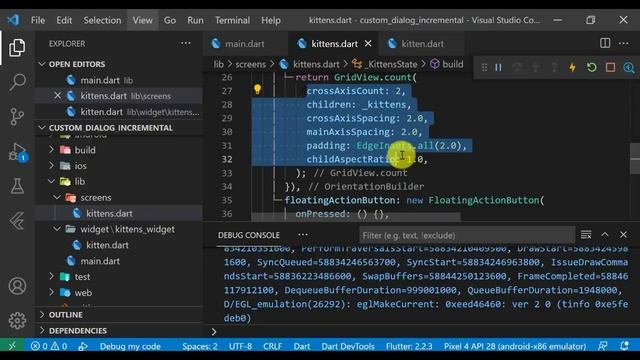Collapse the screens folder
The width and height of the screenshot is (640, 360).
click(96, 198)
